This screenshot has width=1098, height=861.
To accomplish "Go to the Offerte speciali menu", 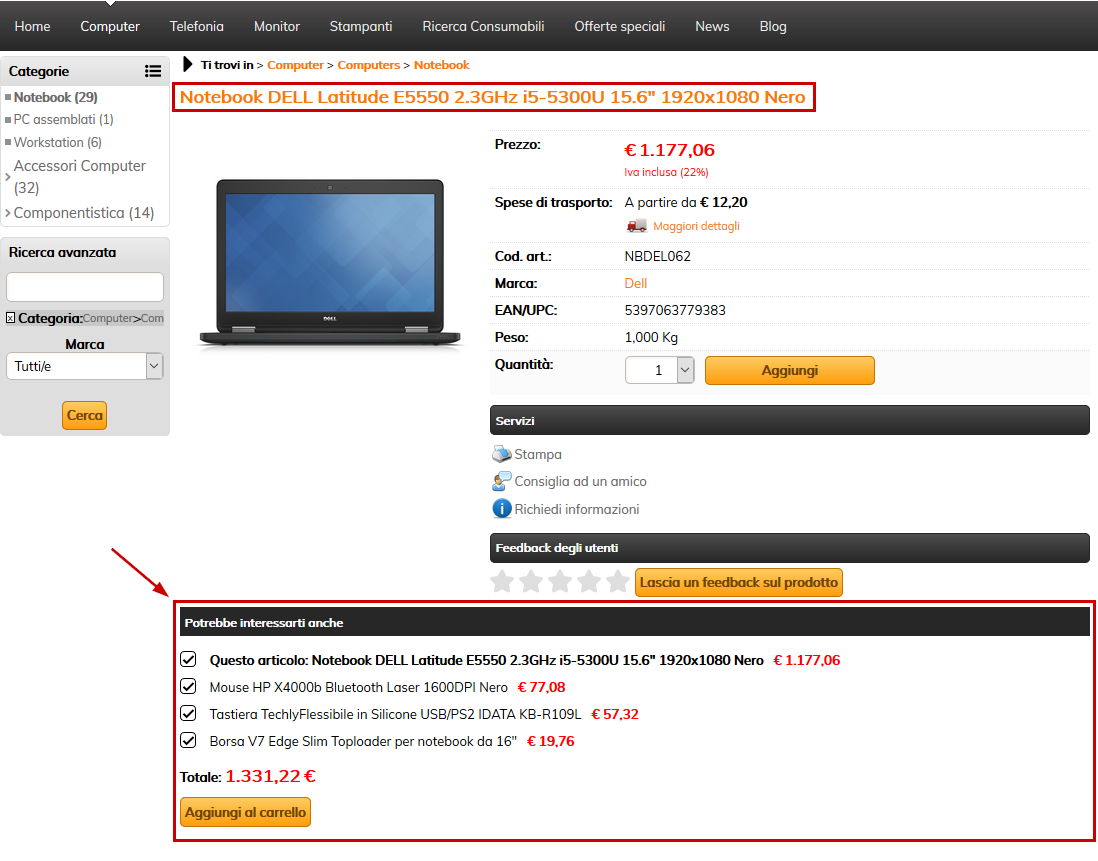I will click(x=619, y=26).
